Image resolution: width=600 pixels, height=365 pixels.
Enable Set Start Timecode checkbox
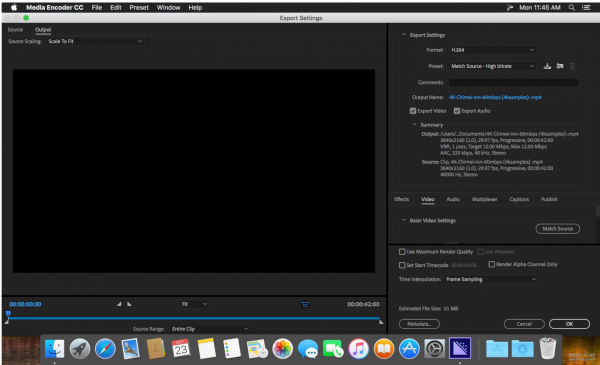coord(402,265)
